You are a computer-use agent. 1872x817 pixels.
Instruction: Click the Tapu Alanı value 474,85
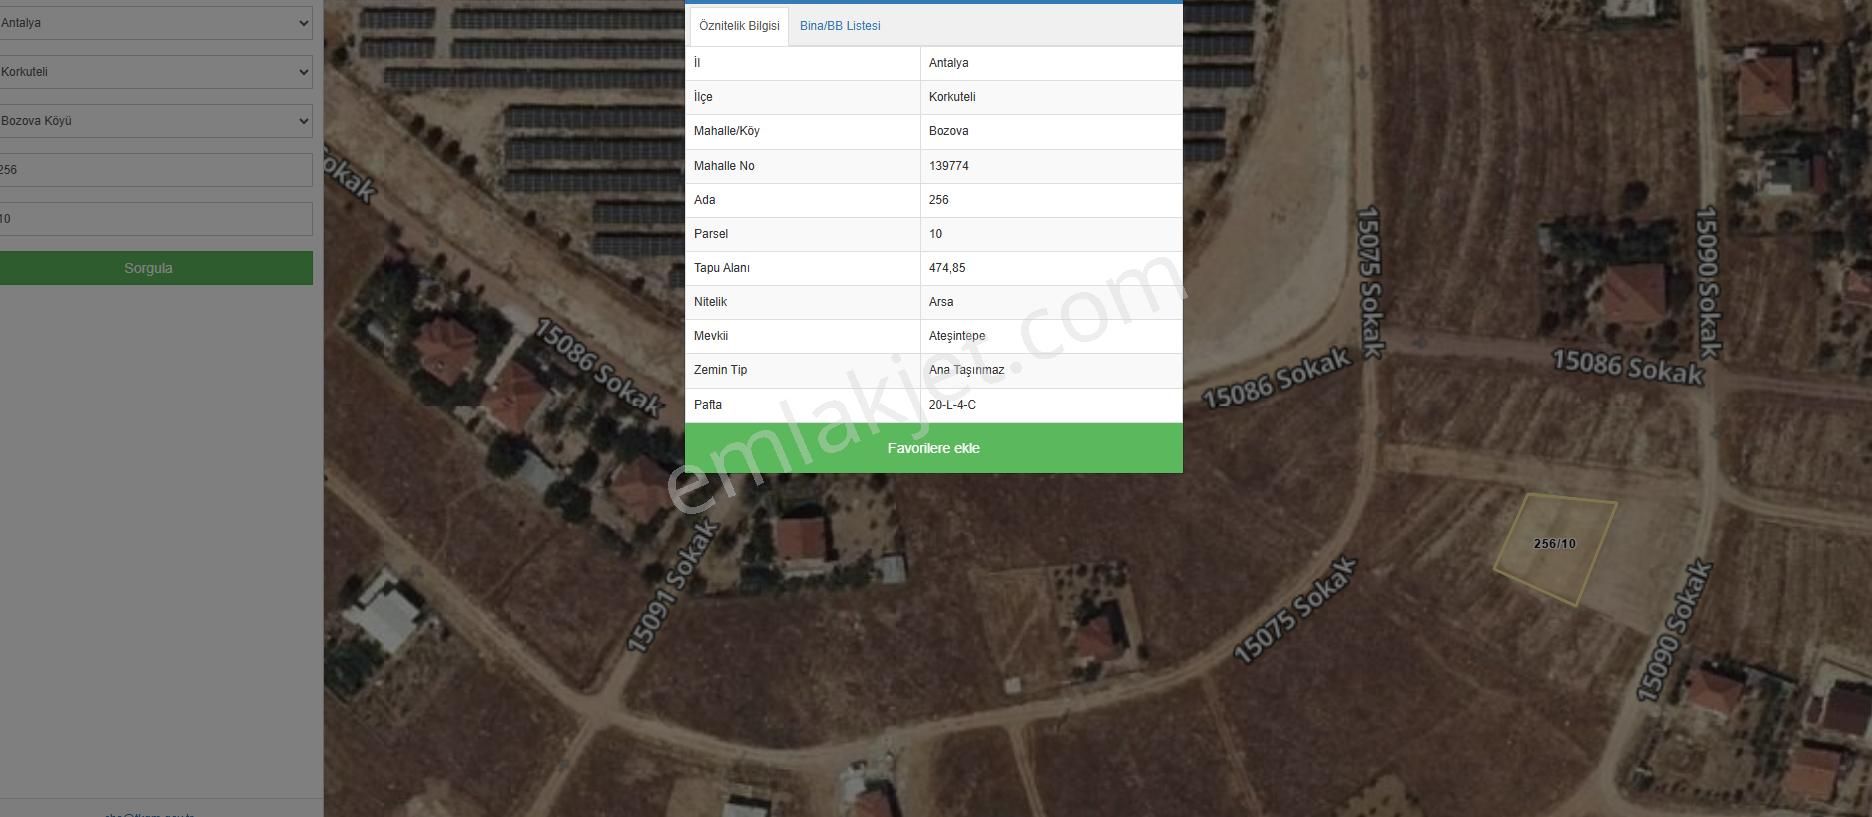(x=947, y=268)
